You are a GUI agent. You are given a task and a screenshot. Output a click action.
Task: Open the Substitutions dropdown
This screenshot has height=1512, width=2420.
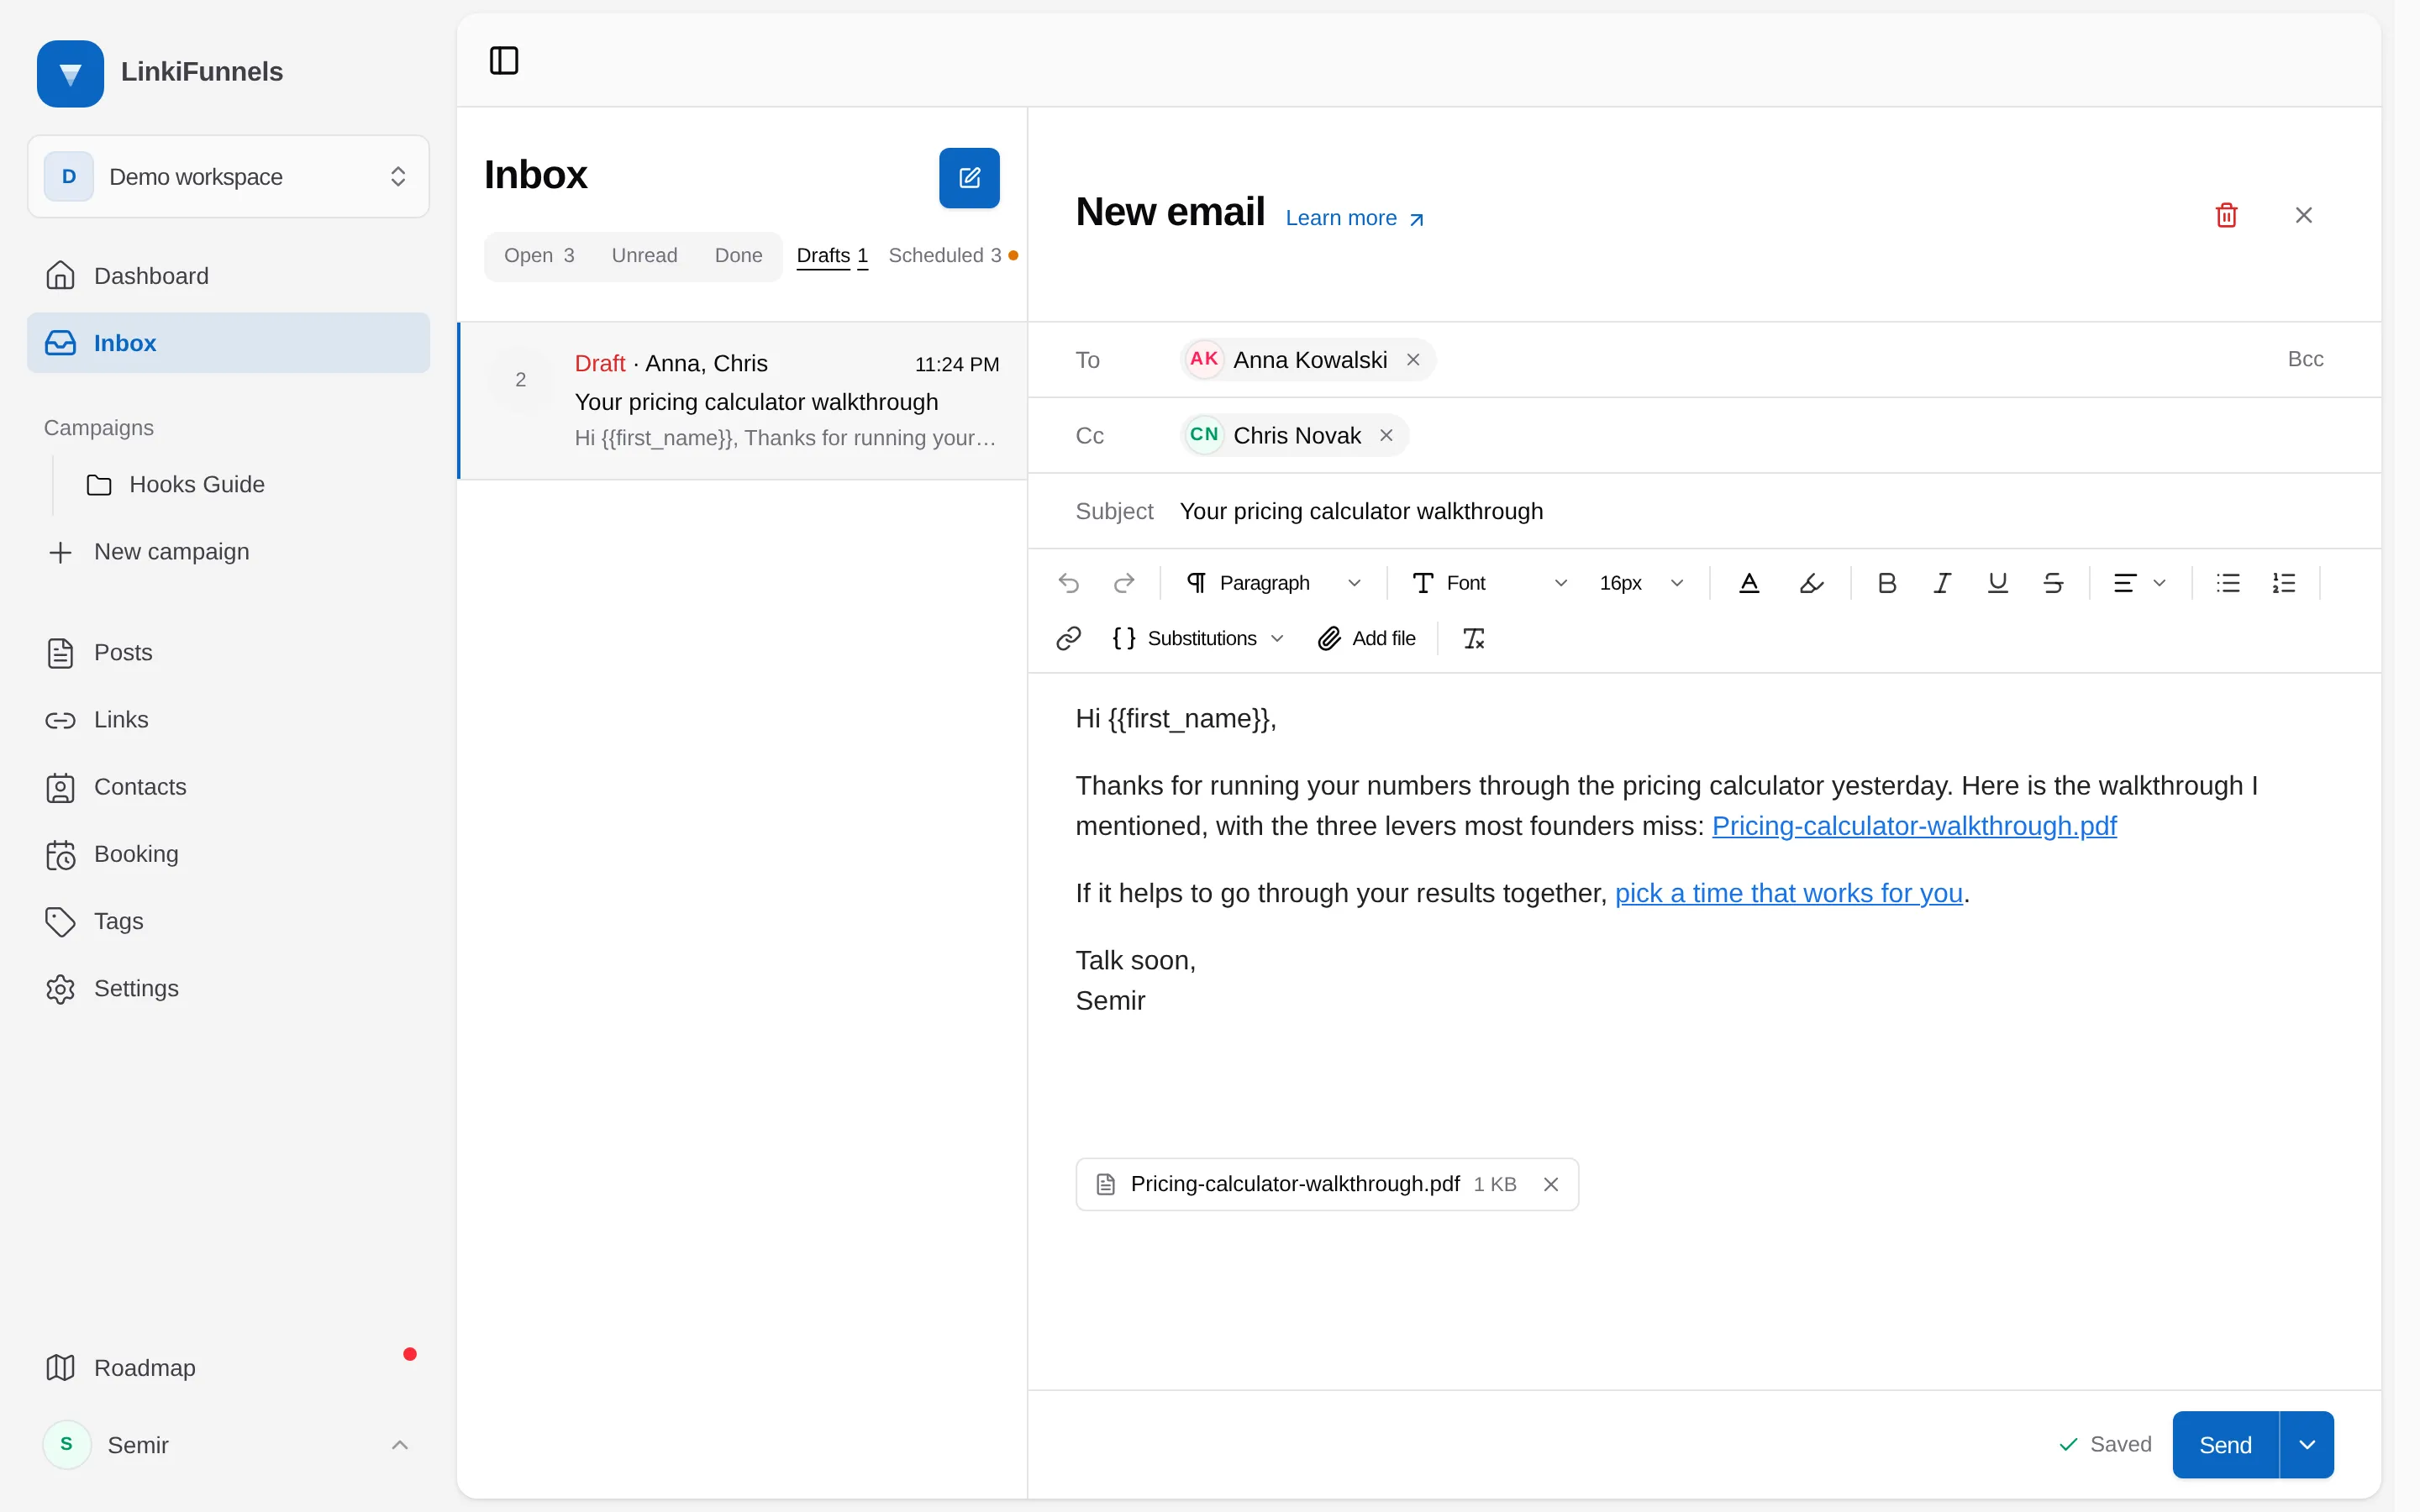(x=1198, y=638)
